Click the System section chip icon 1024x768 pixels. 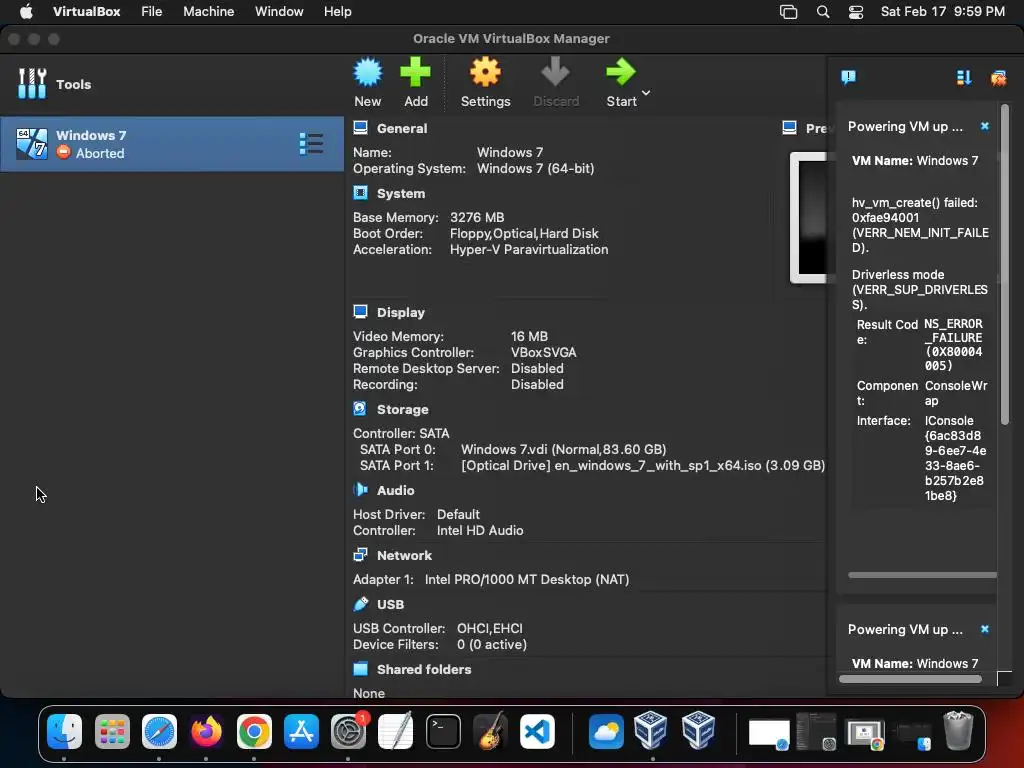360,193
